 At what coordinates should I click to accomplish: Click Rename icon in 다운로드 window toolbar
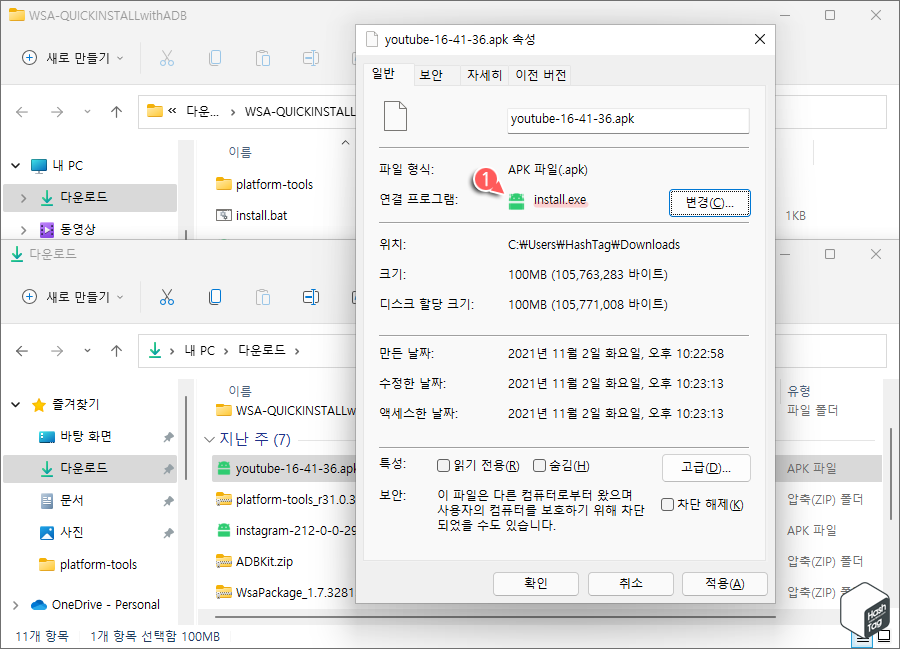pyautogui.click(x=311, y=297)
